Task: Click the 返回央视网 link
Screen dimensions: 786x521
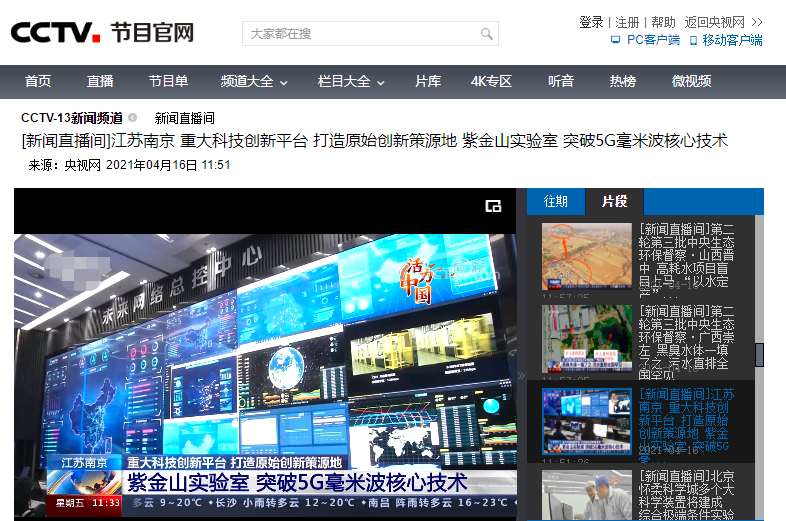Action: [x=715, y=22]
